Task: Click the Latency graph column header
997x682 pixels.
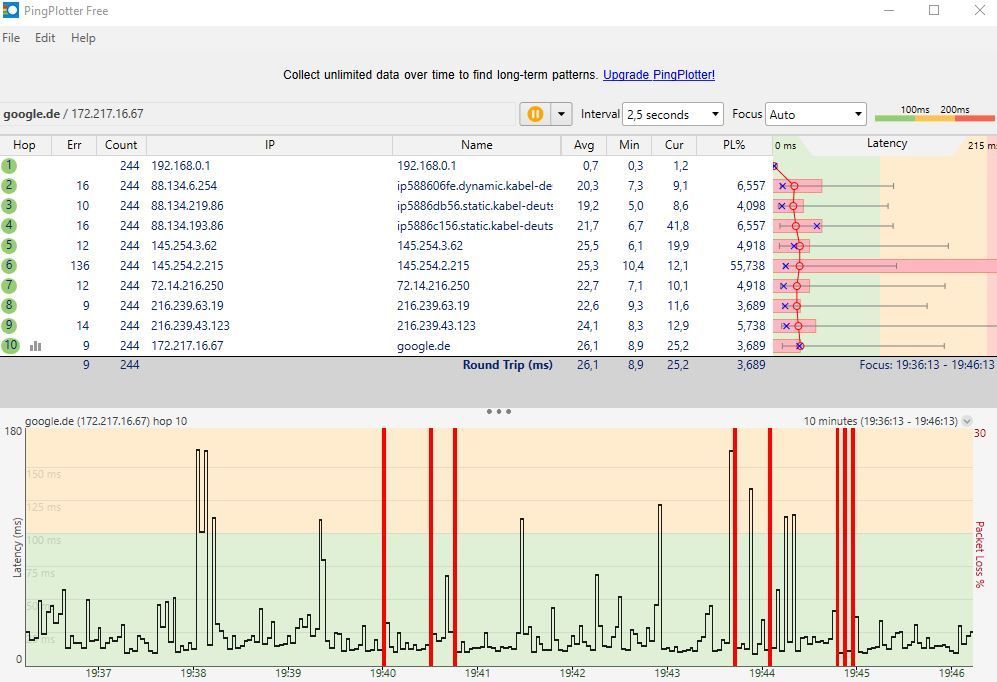Action: [886, 144]
